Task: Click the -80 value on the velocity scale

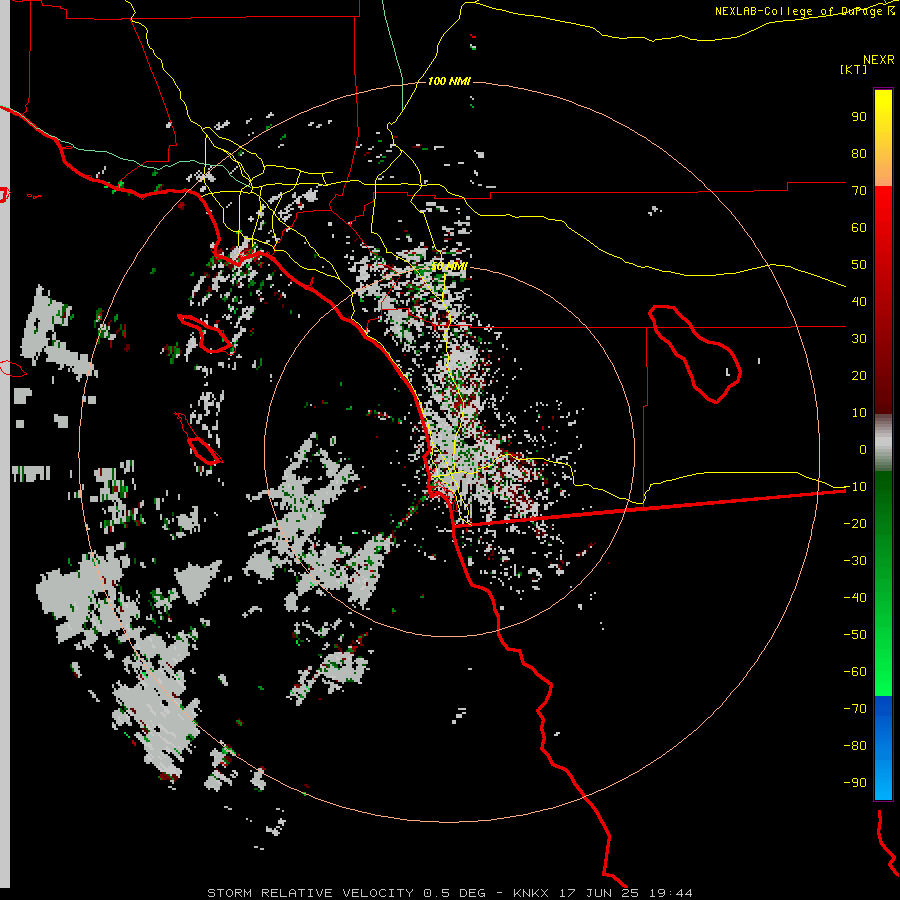Action: [855, 746]
